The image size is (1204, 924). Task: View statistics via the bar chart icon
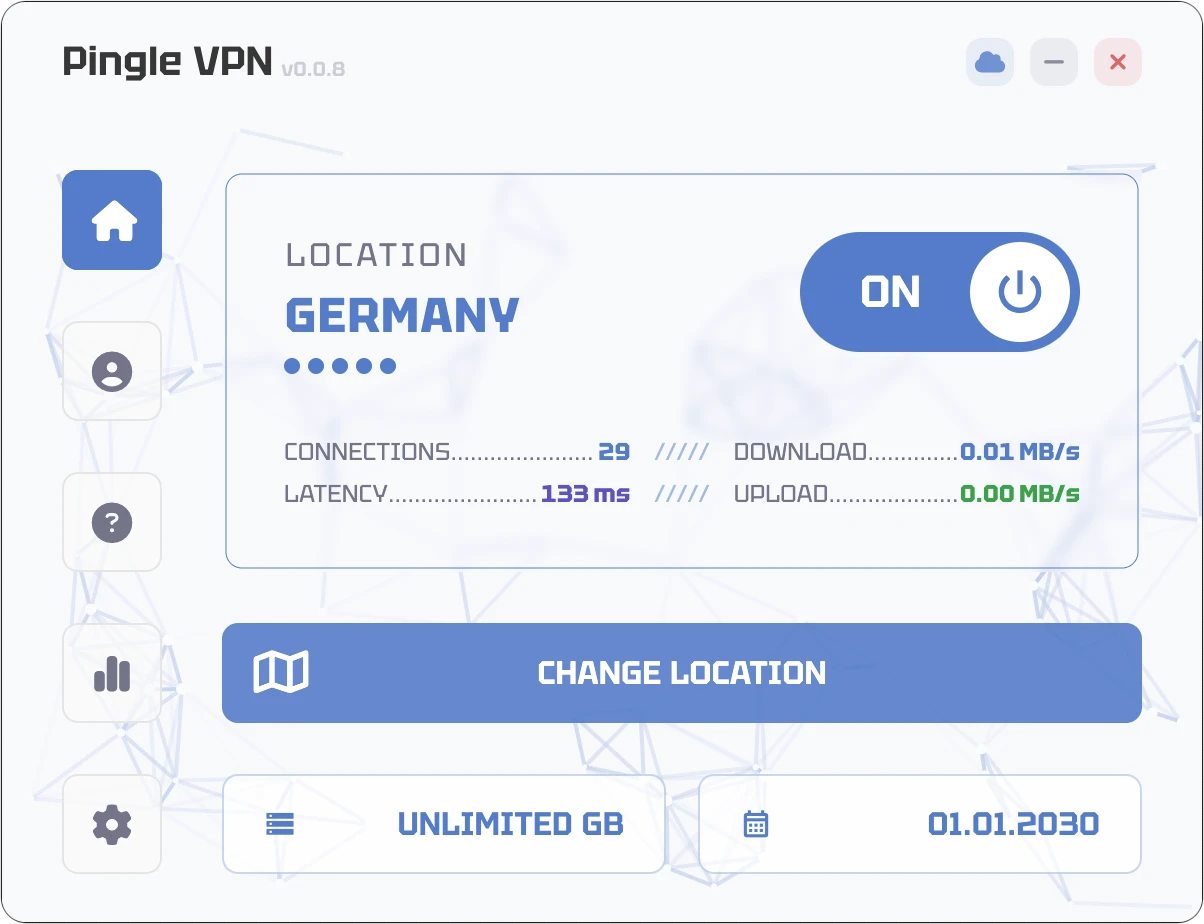111,674
